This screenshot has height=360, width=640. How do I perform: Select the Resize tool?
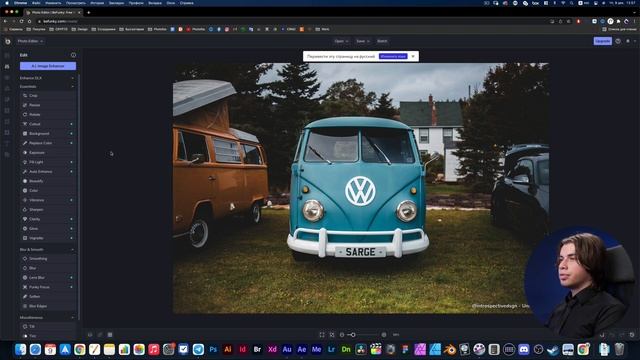pyautogui.click(x=48, y=105)
